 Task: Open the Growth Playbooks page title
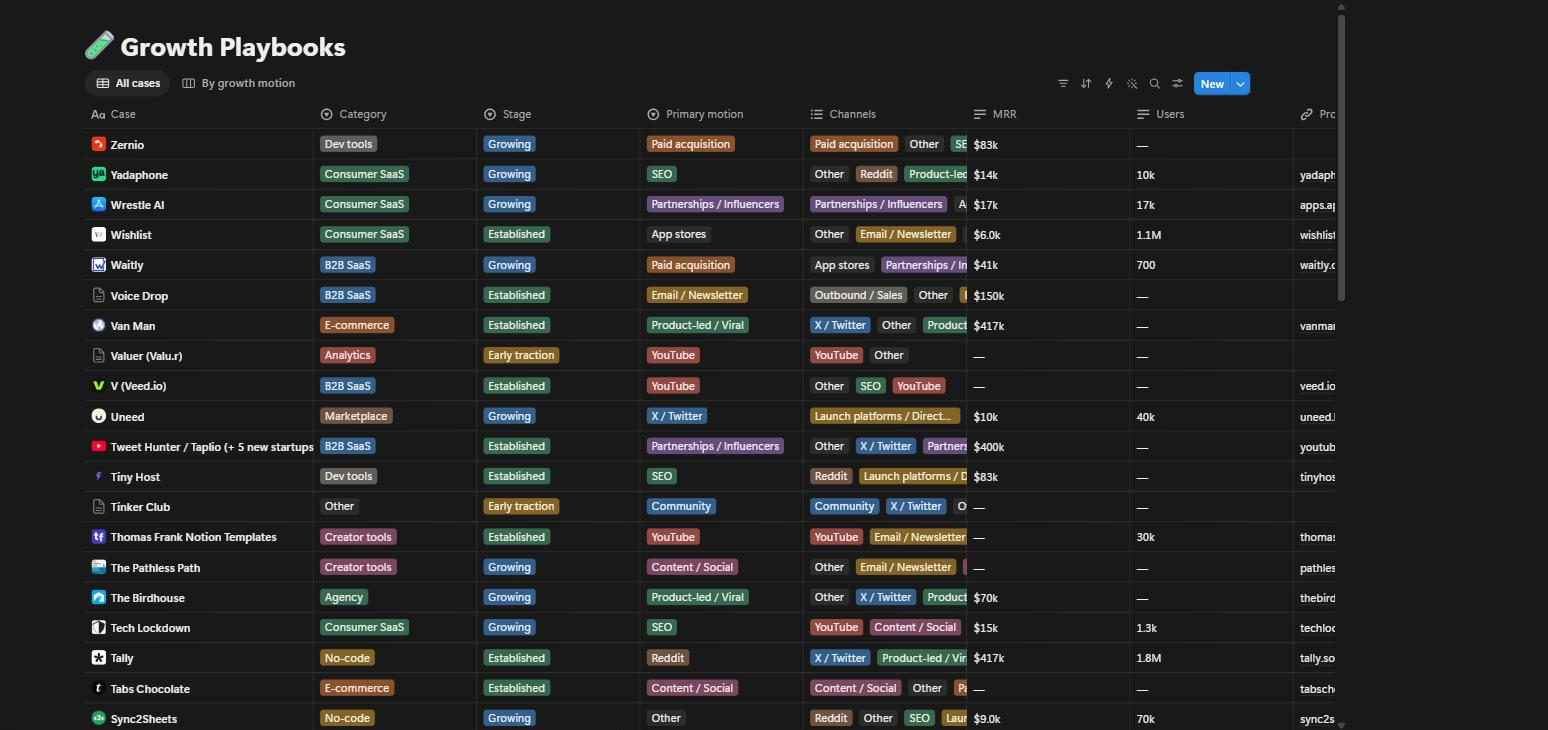click(x=233, y=47)
